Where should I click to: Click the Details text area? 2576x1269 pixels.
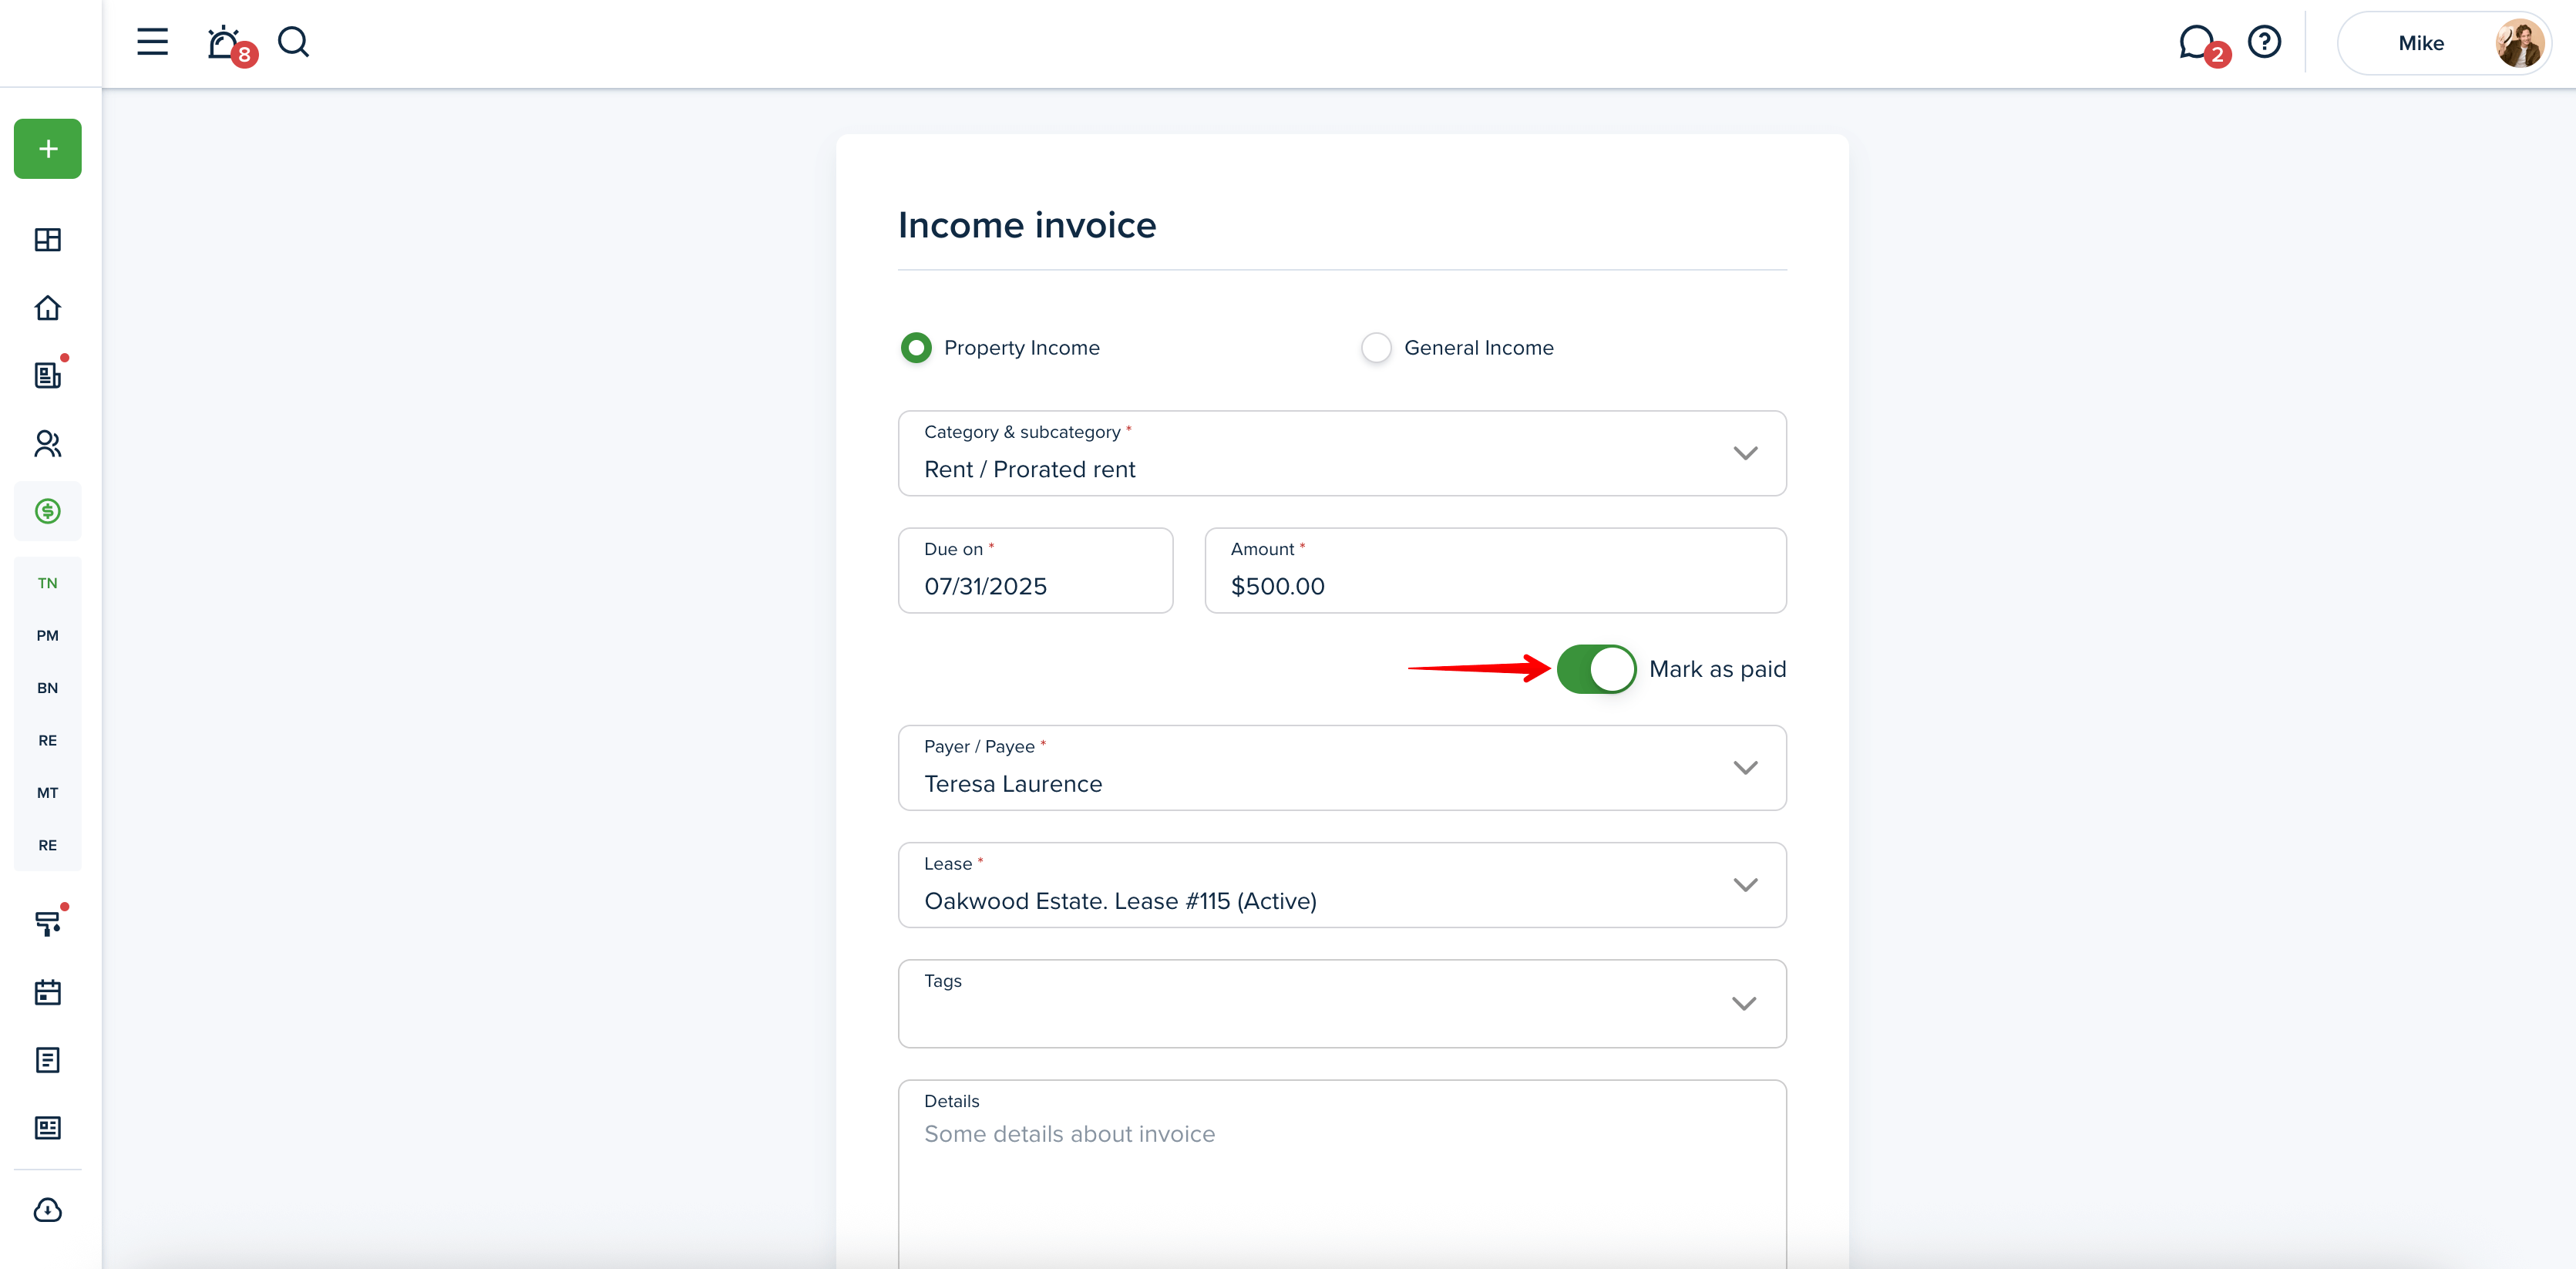[x=1342, y=1174]
